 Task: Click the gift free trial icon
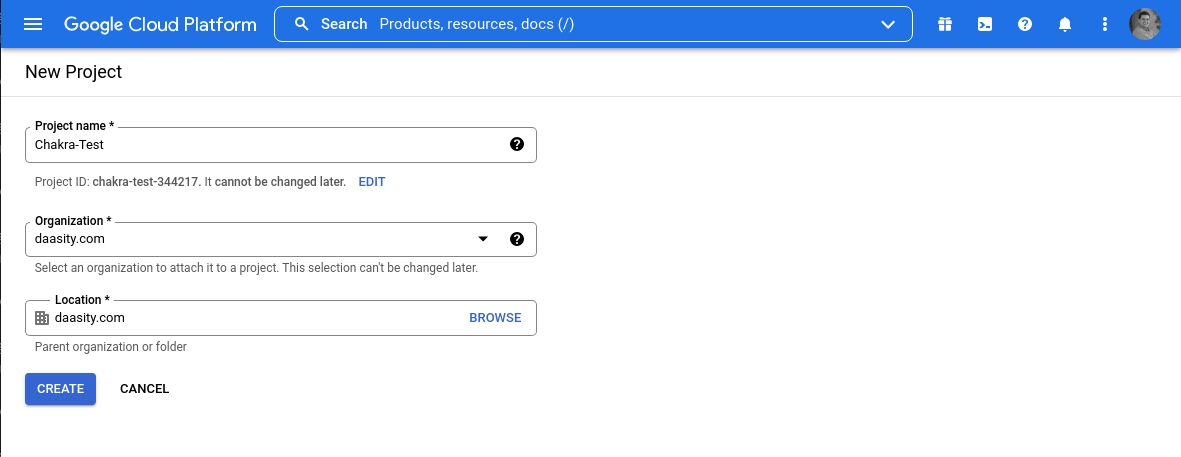944,24
